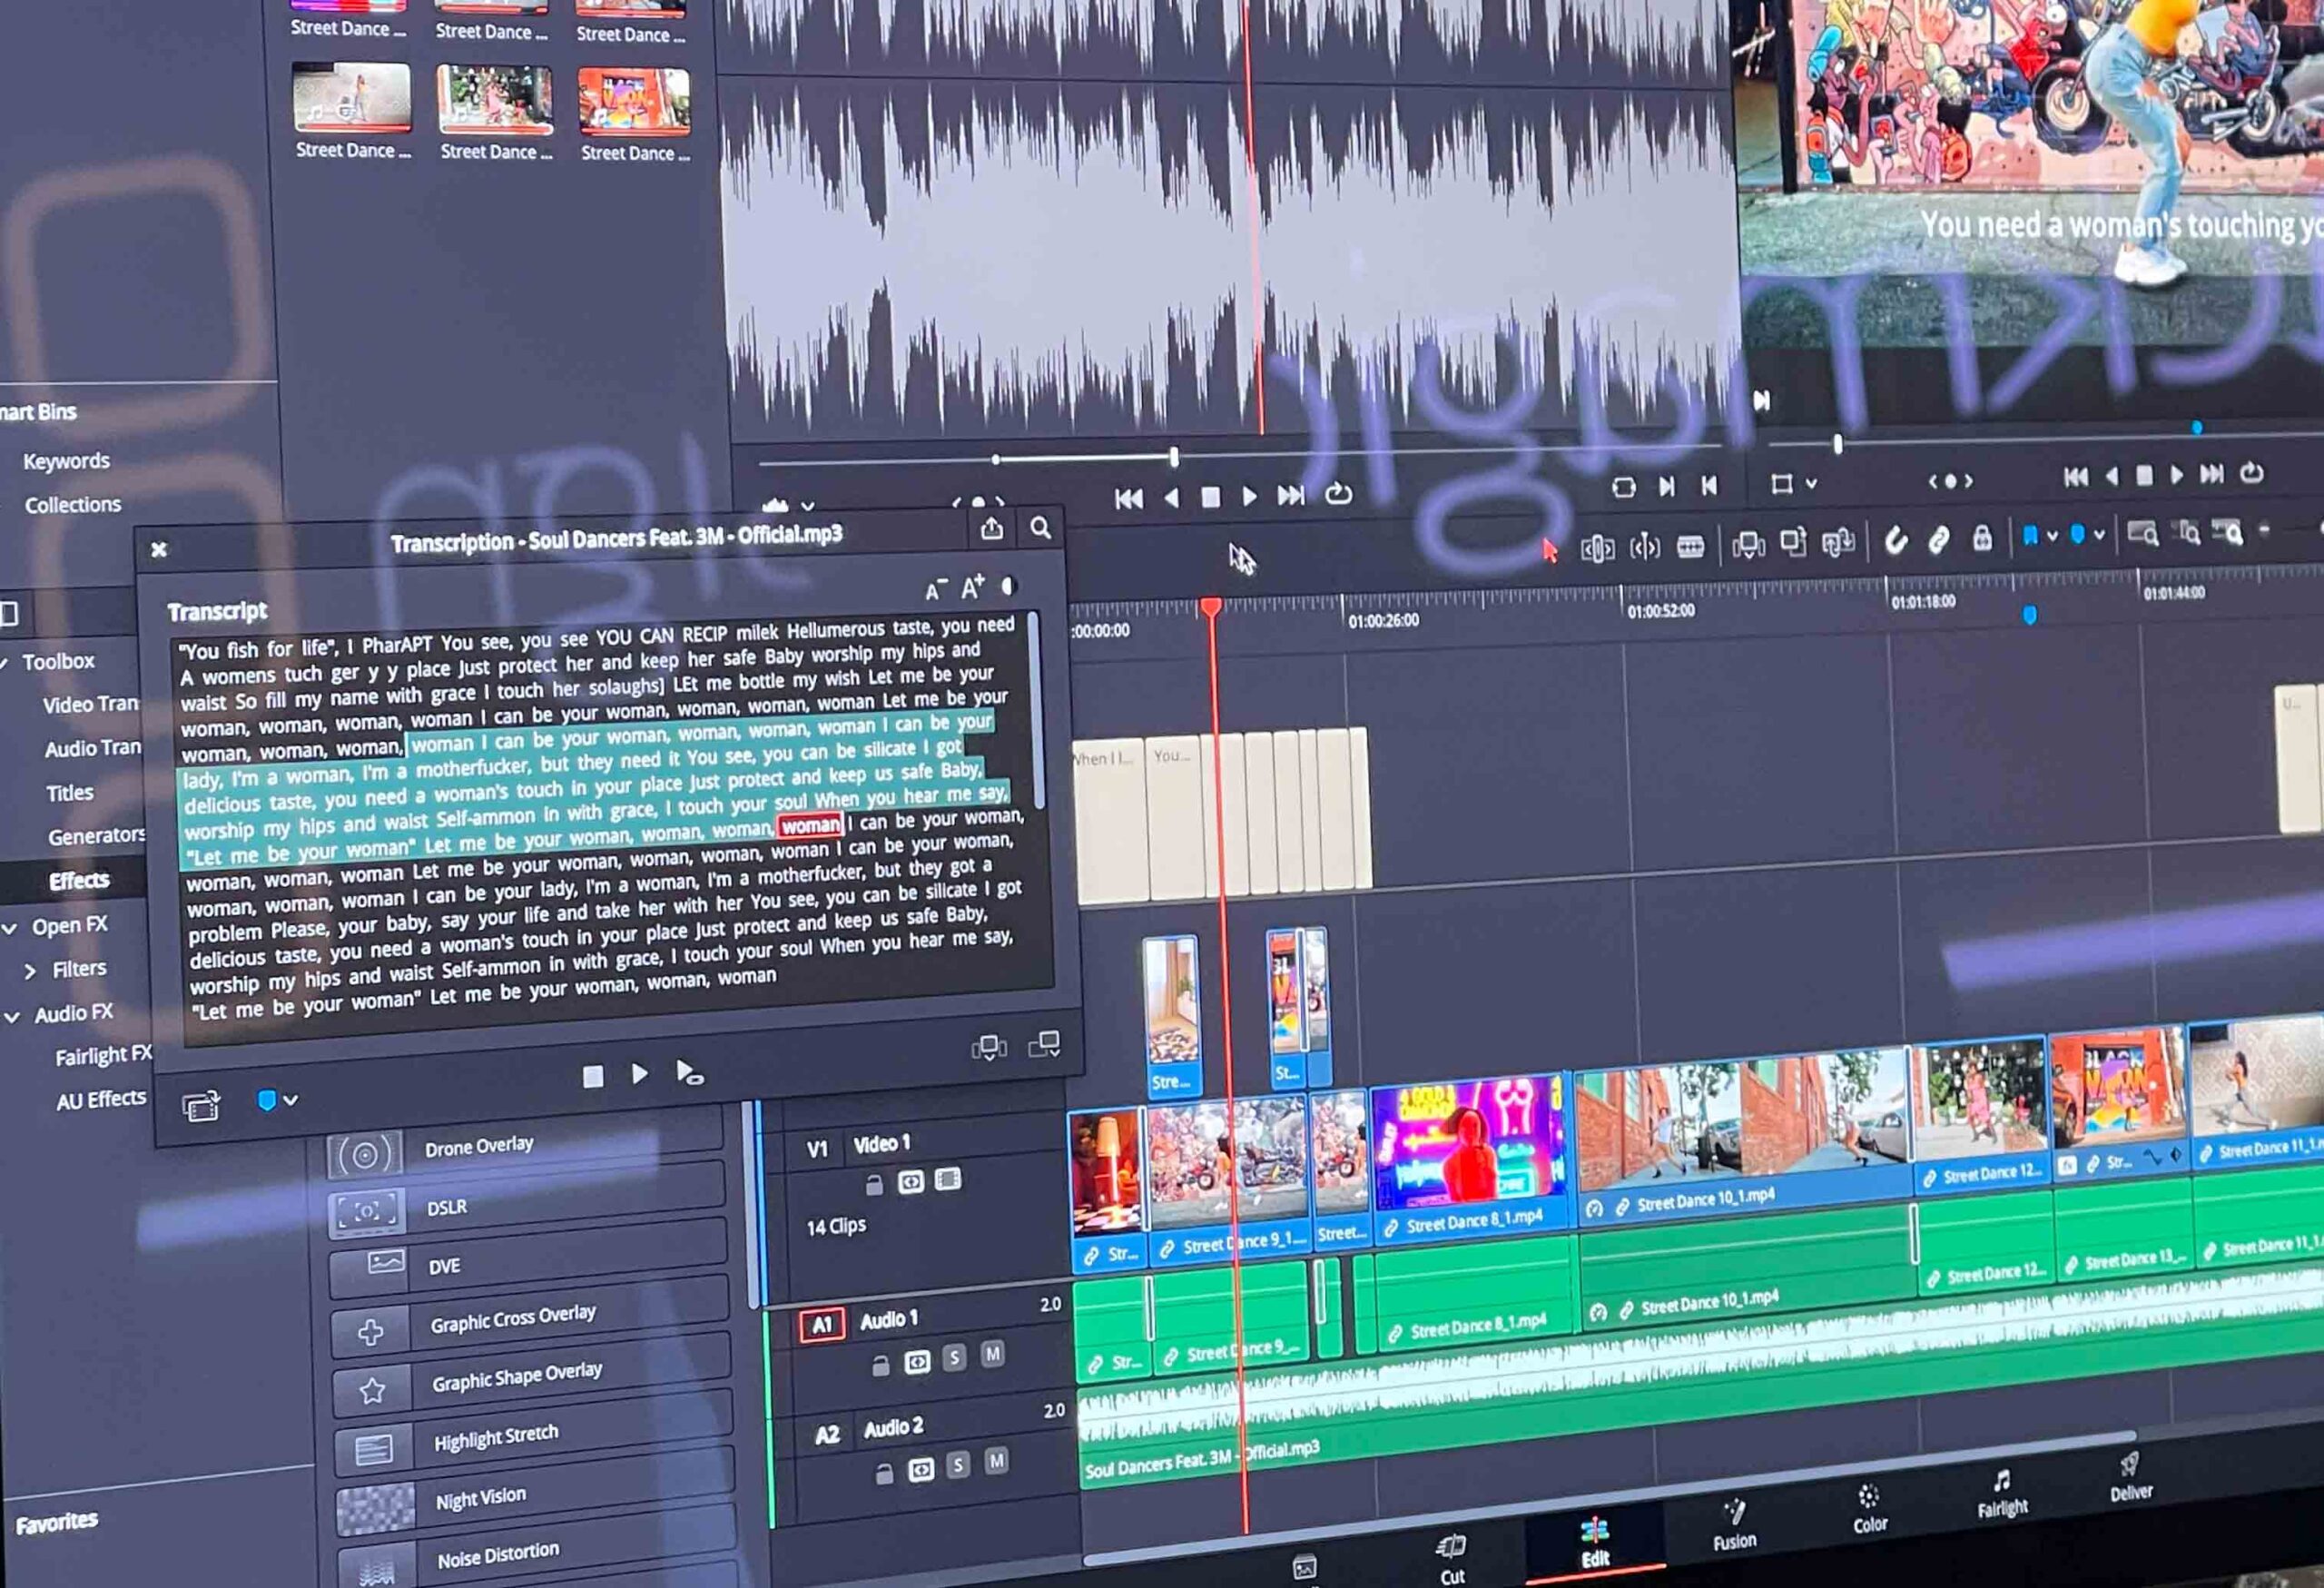Screen dimensions: 2324x1588
Task: Collapse the Audio FX section
Action: (x=12, y=1017)
